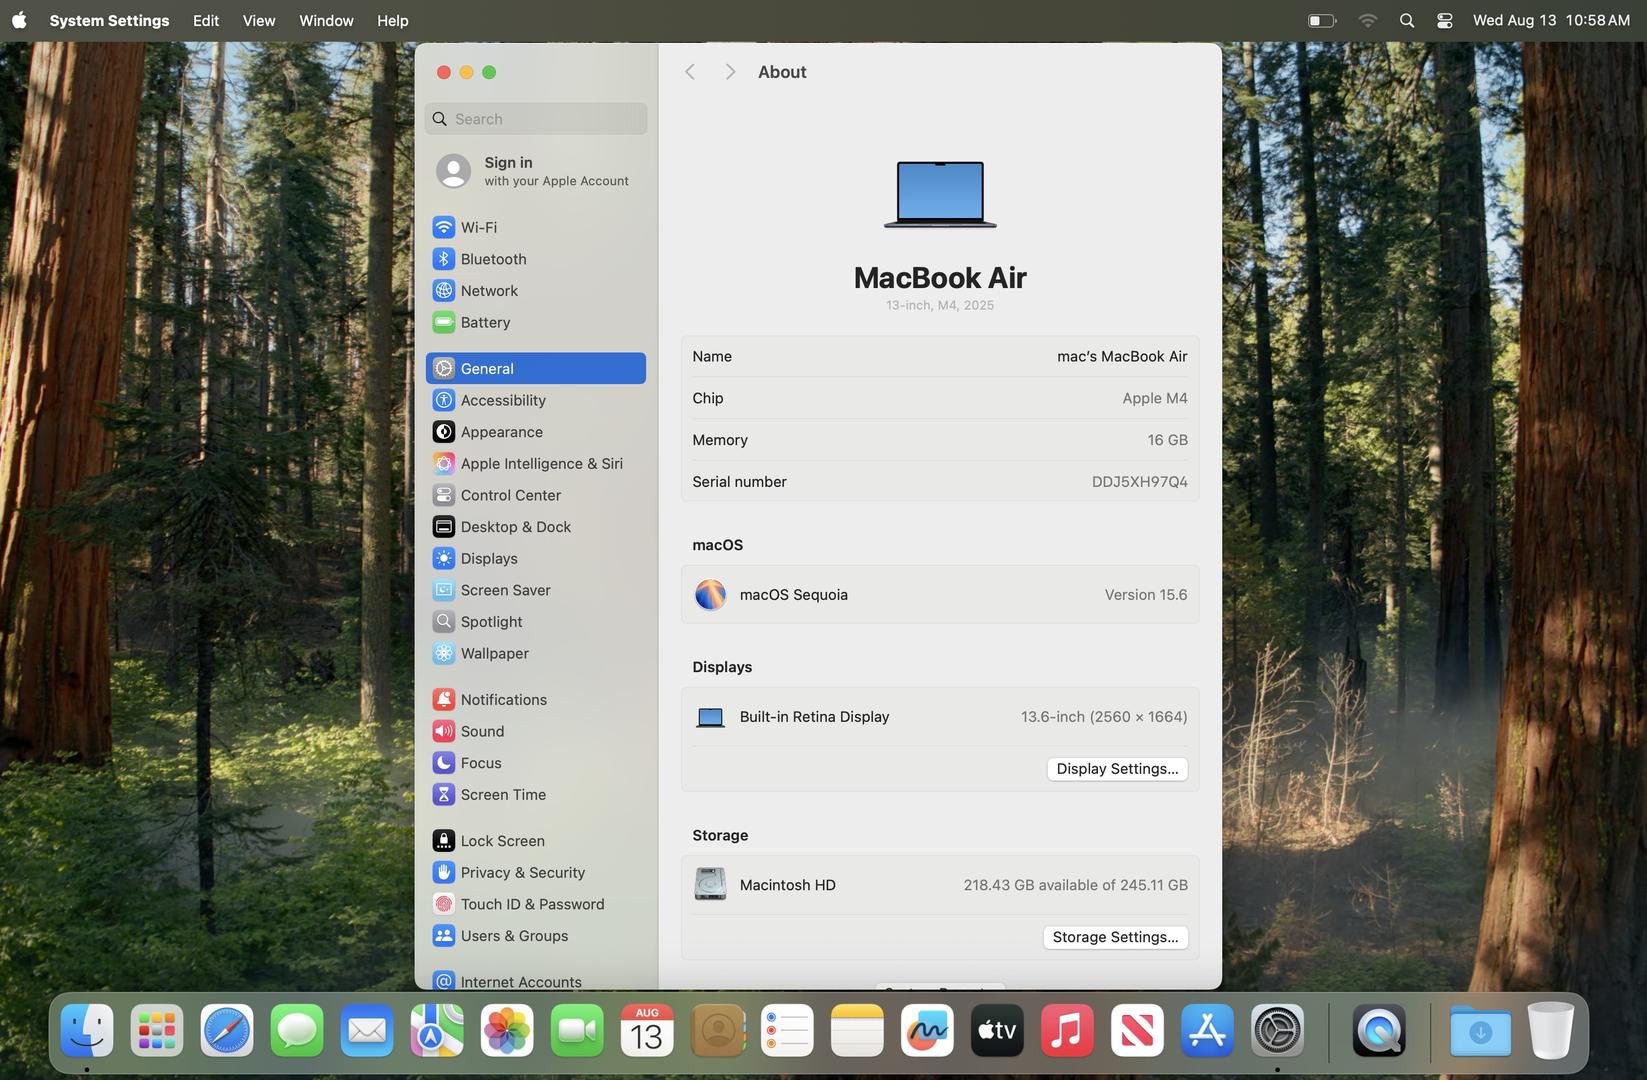The image size is (1647, 1080).
Task: Open Screen Time settings
Action: coord(535,795)
